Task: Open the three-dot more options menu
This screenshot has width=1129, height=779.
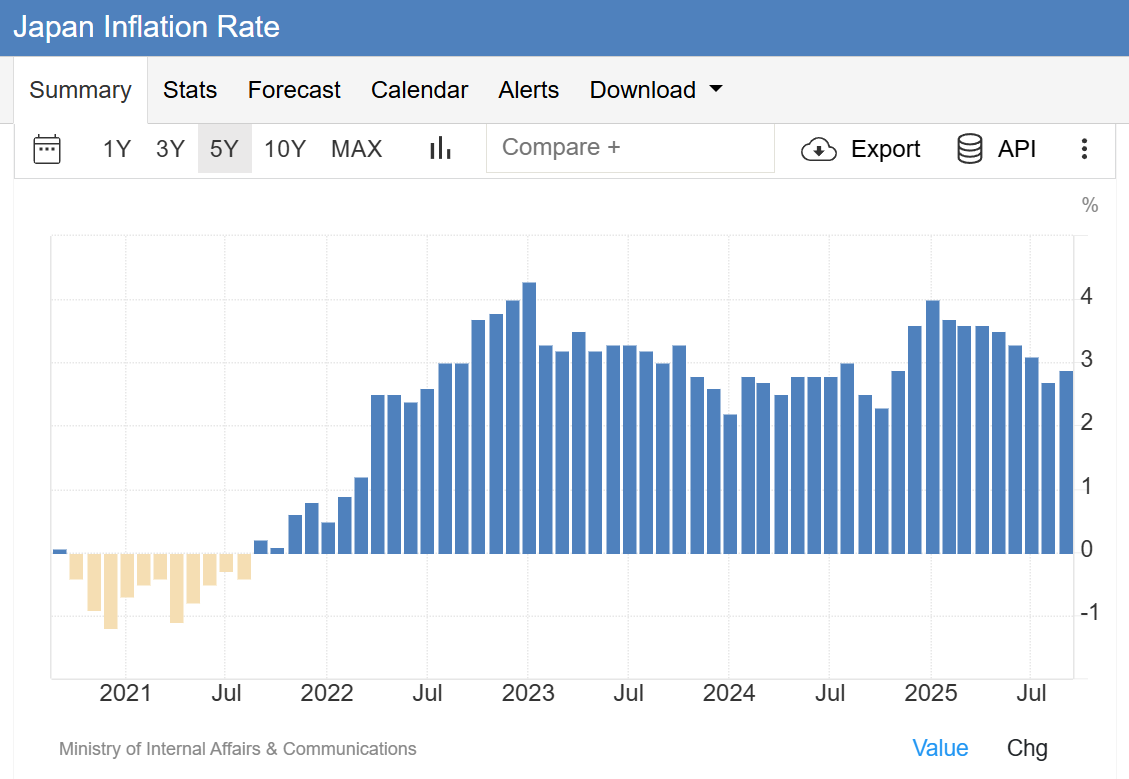Action: (x=1084, y=149)
